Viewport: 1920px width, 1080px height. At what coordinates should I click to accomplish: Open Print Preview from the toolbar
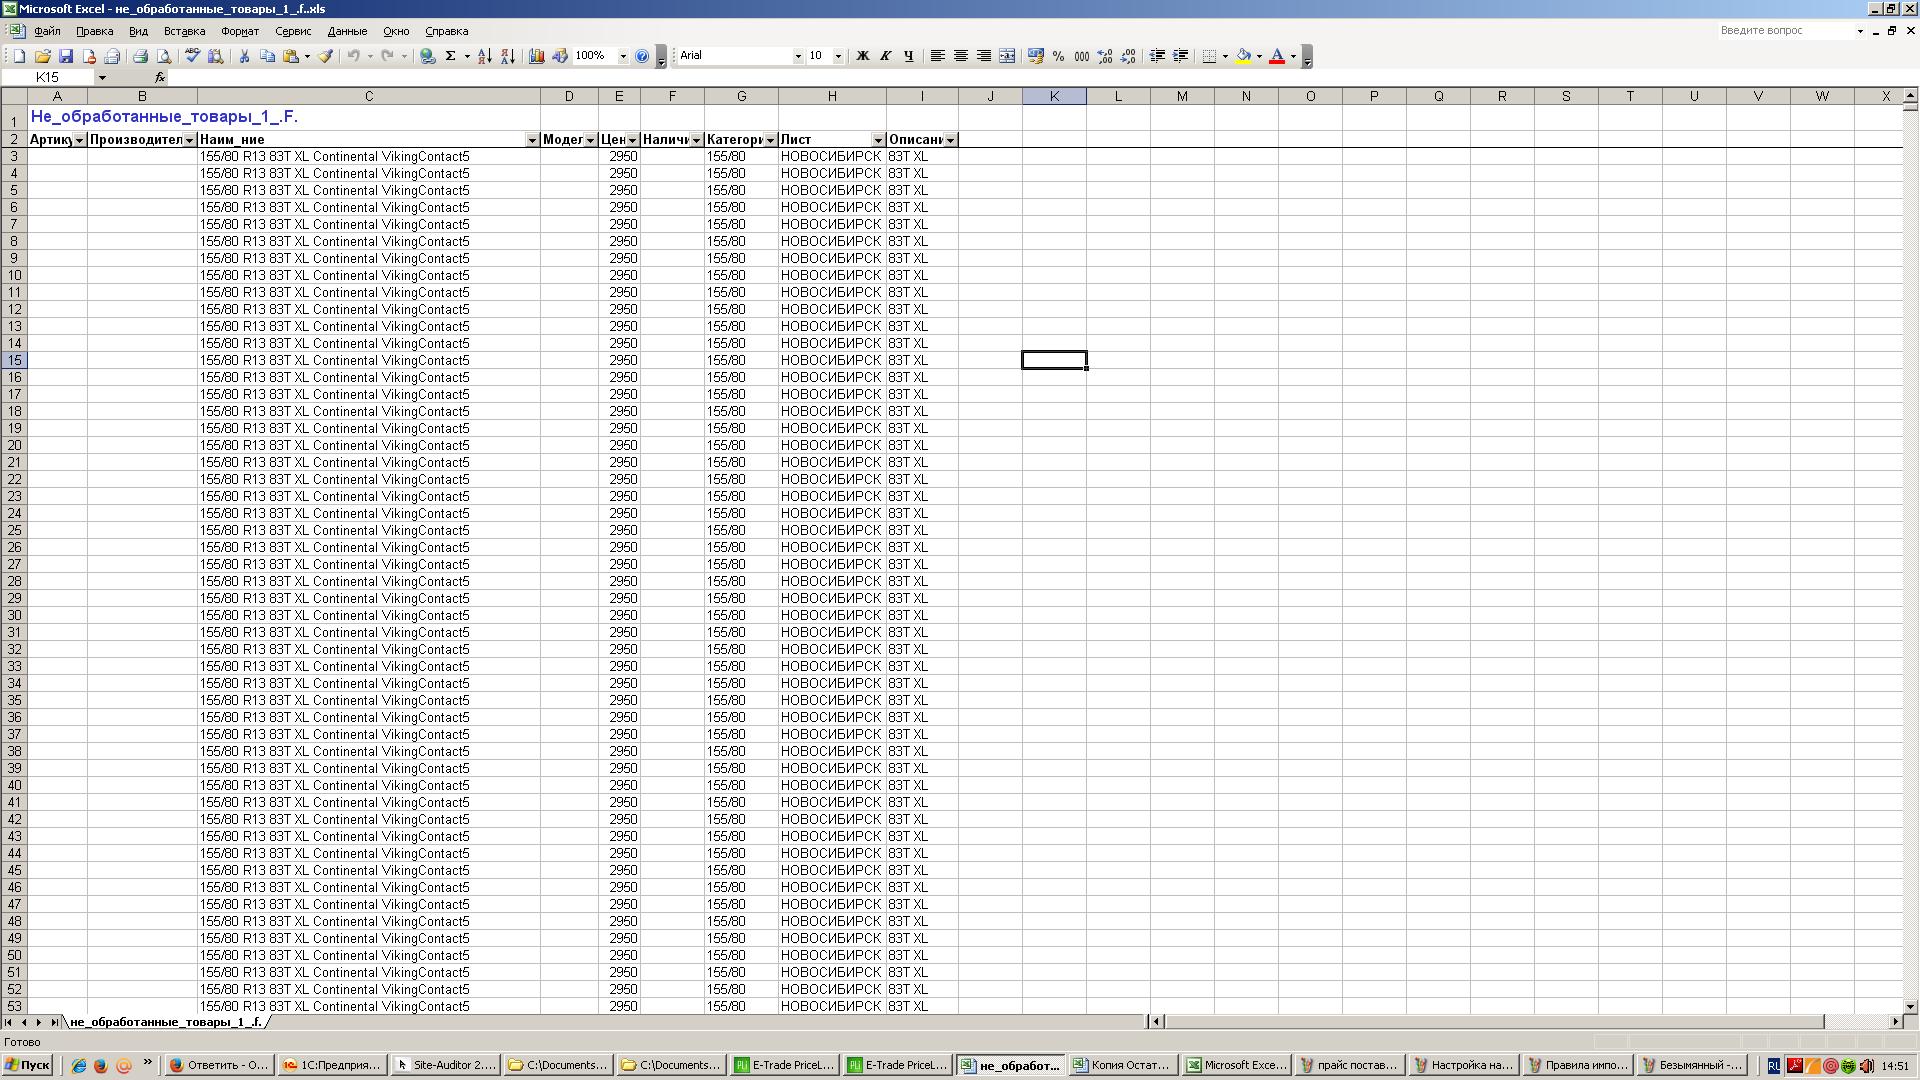coord(164,56)
